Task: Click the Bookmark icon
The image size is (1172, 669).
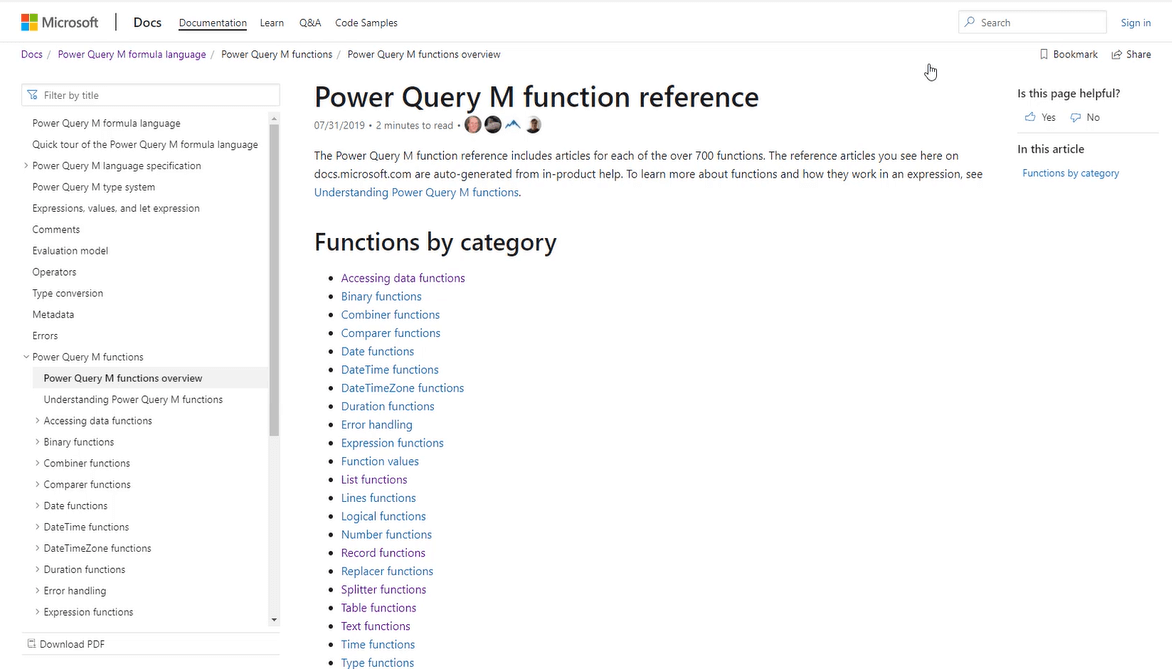Action: [x=1044, y=55]
